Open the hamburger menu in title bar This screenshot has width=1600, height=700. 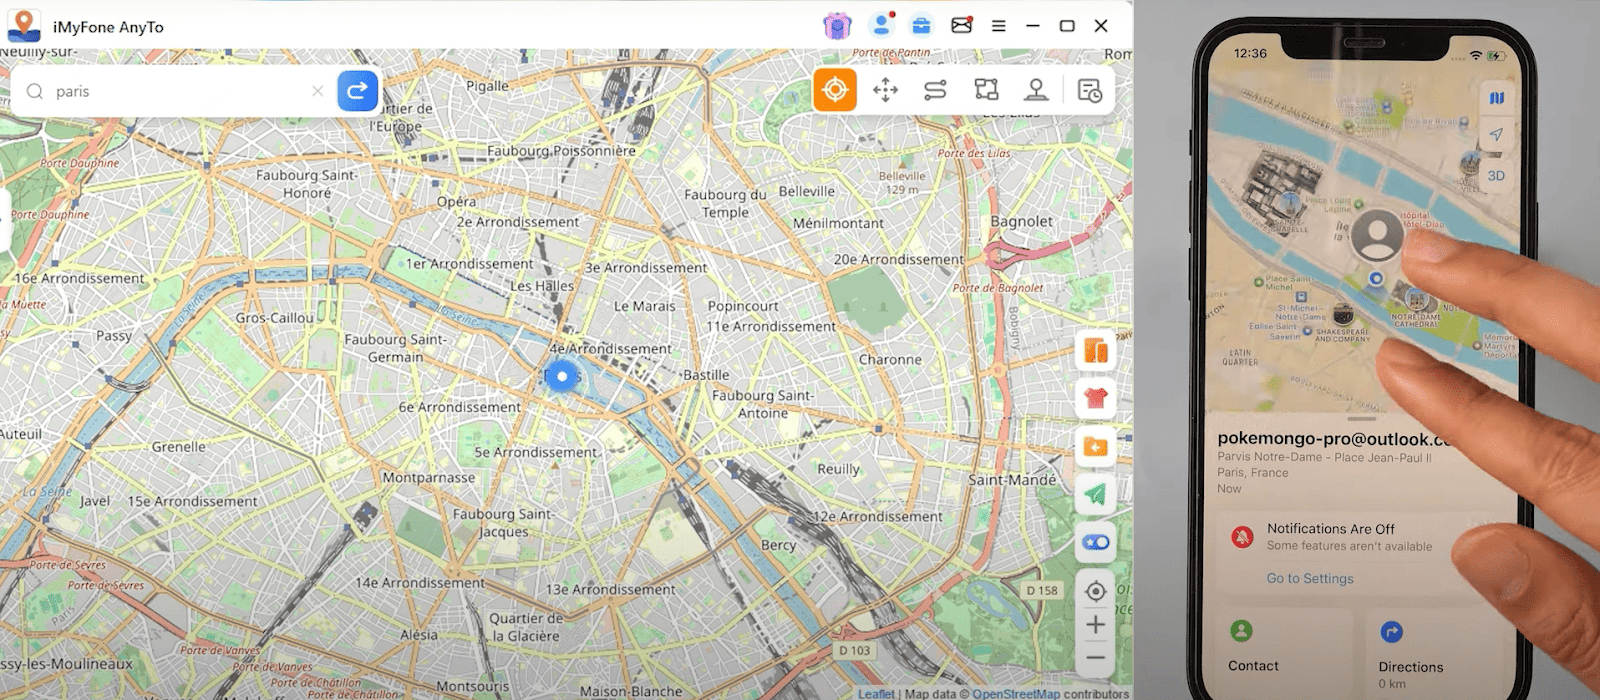point(998,26)
